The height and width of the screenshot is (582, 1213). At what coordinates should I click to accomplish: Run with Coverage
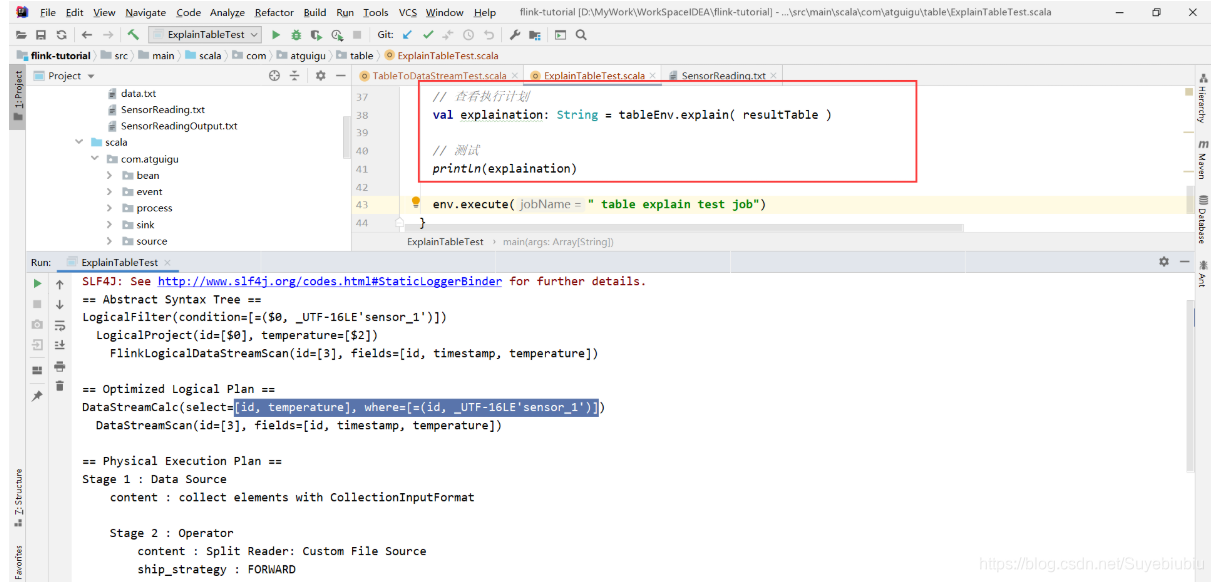pyautogui.click(x=316, y=33)
